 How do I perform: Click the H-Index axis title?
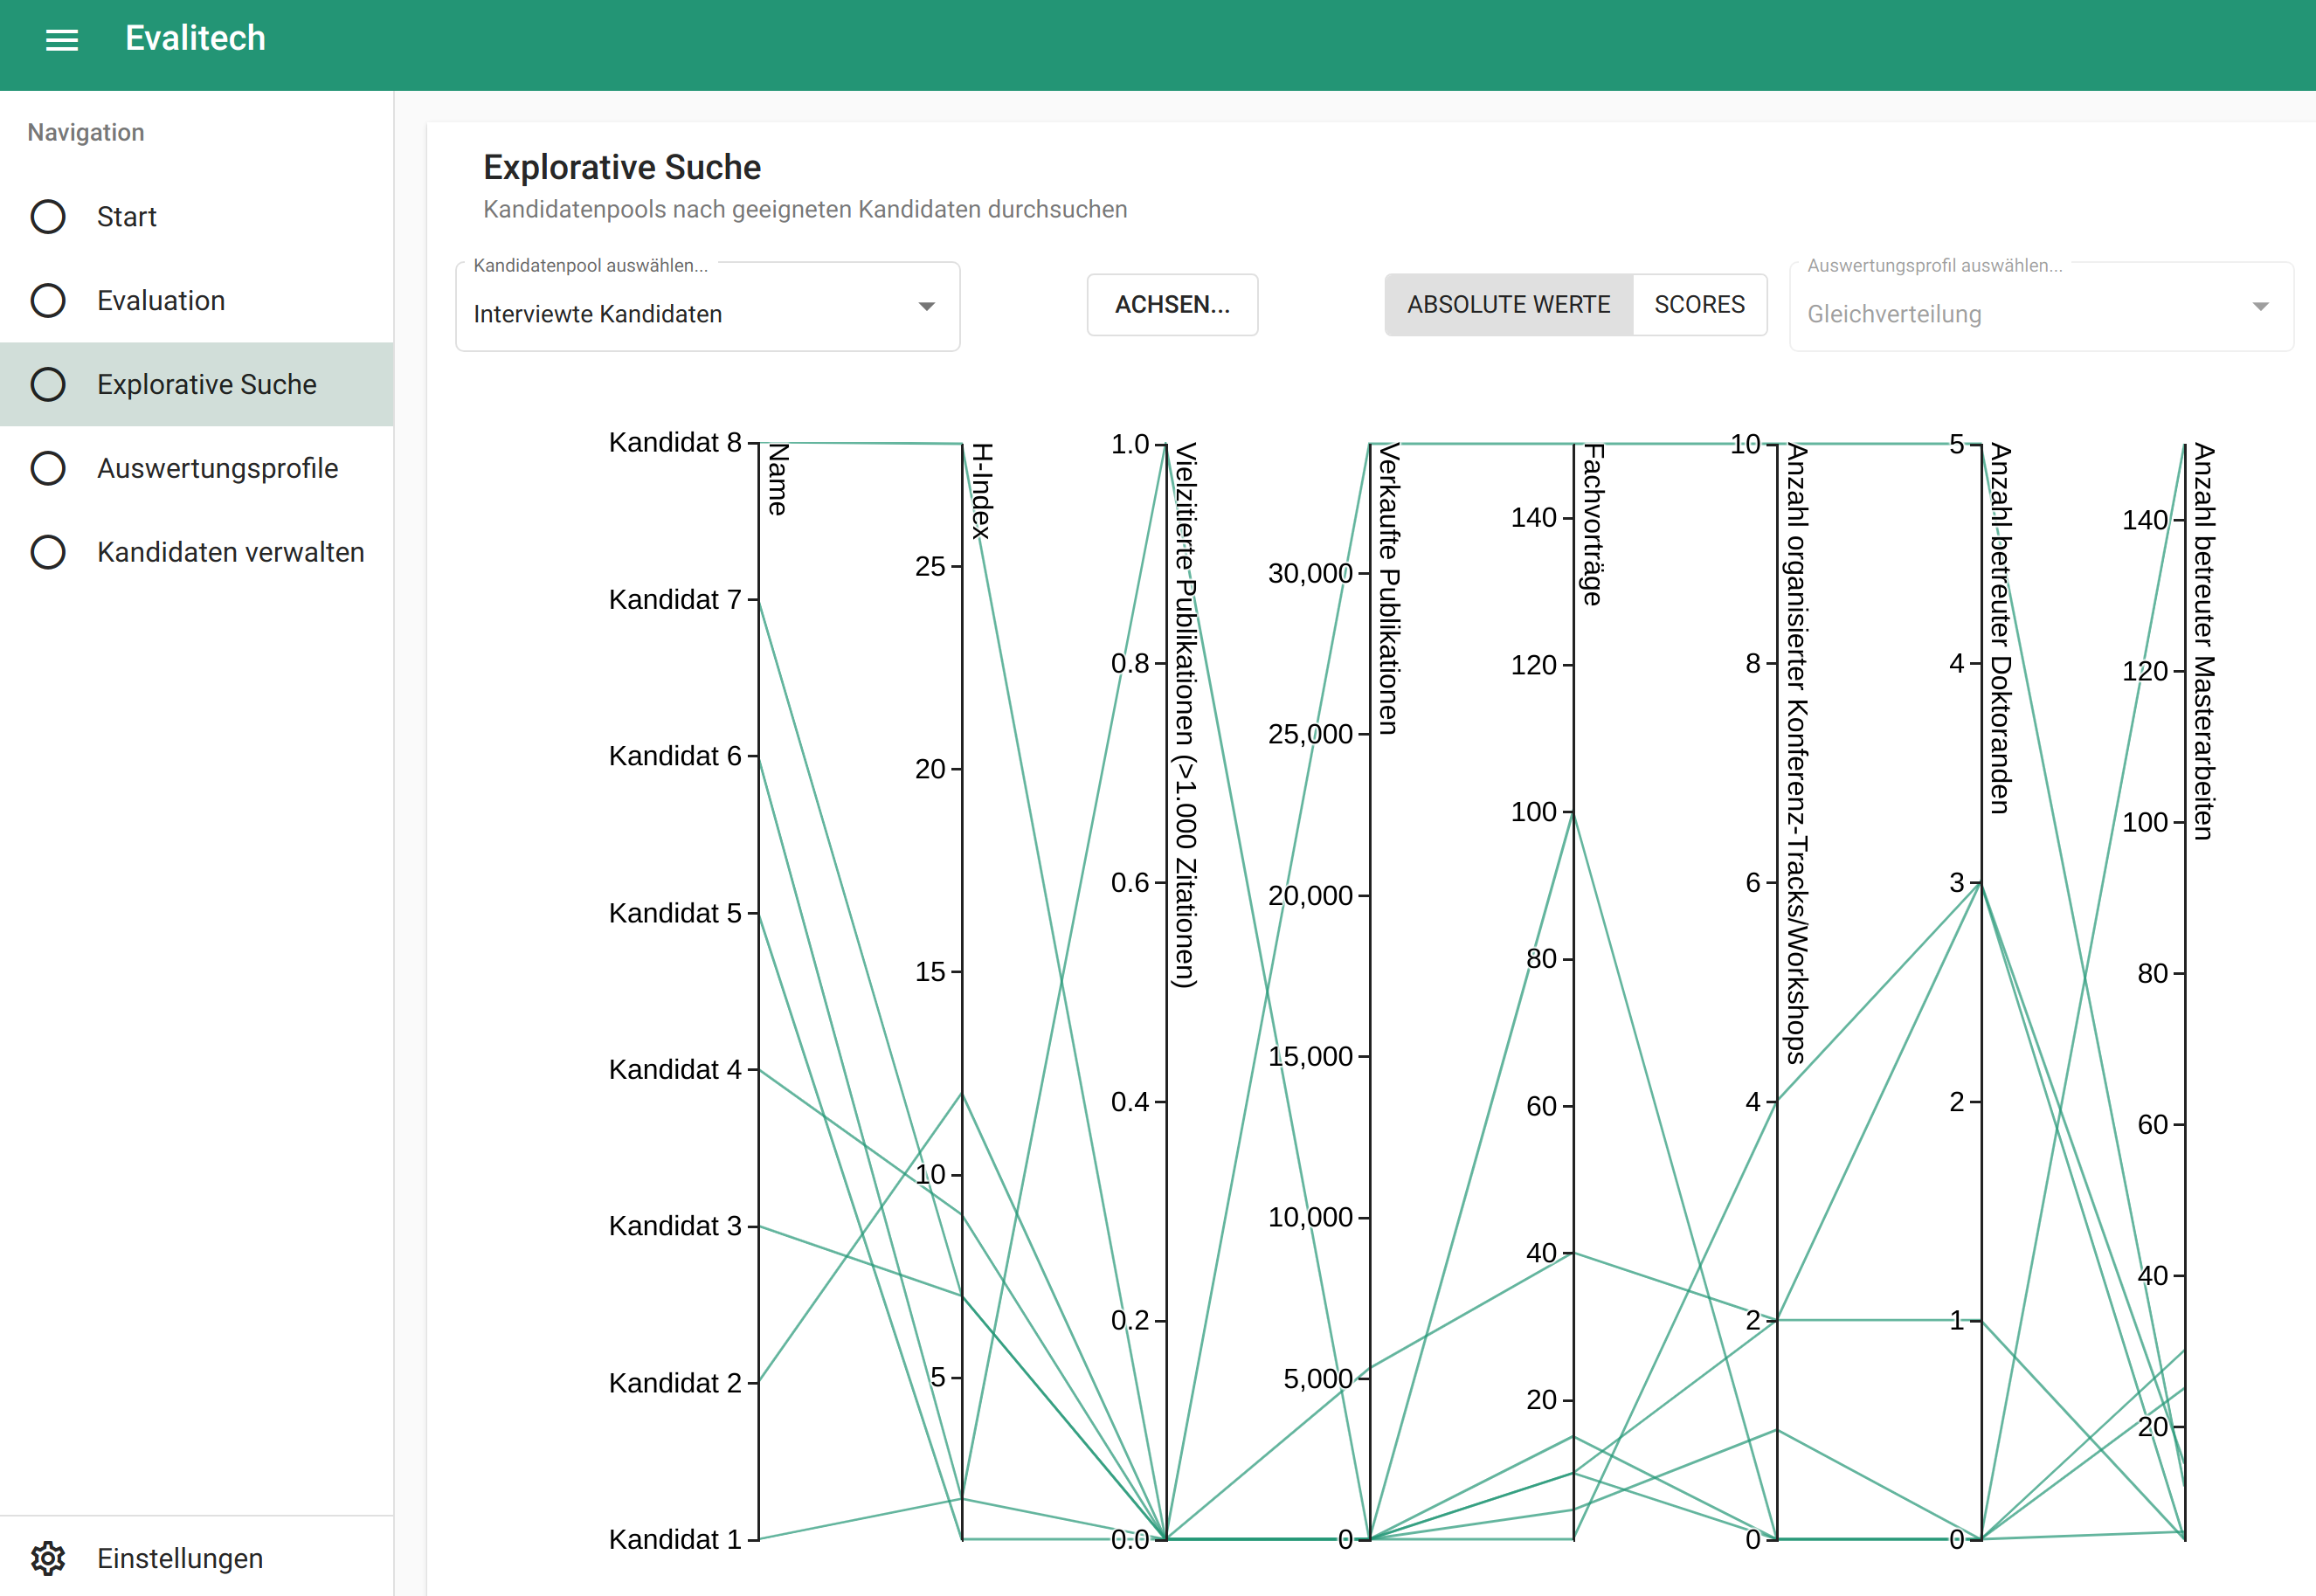[982, 491]
